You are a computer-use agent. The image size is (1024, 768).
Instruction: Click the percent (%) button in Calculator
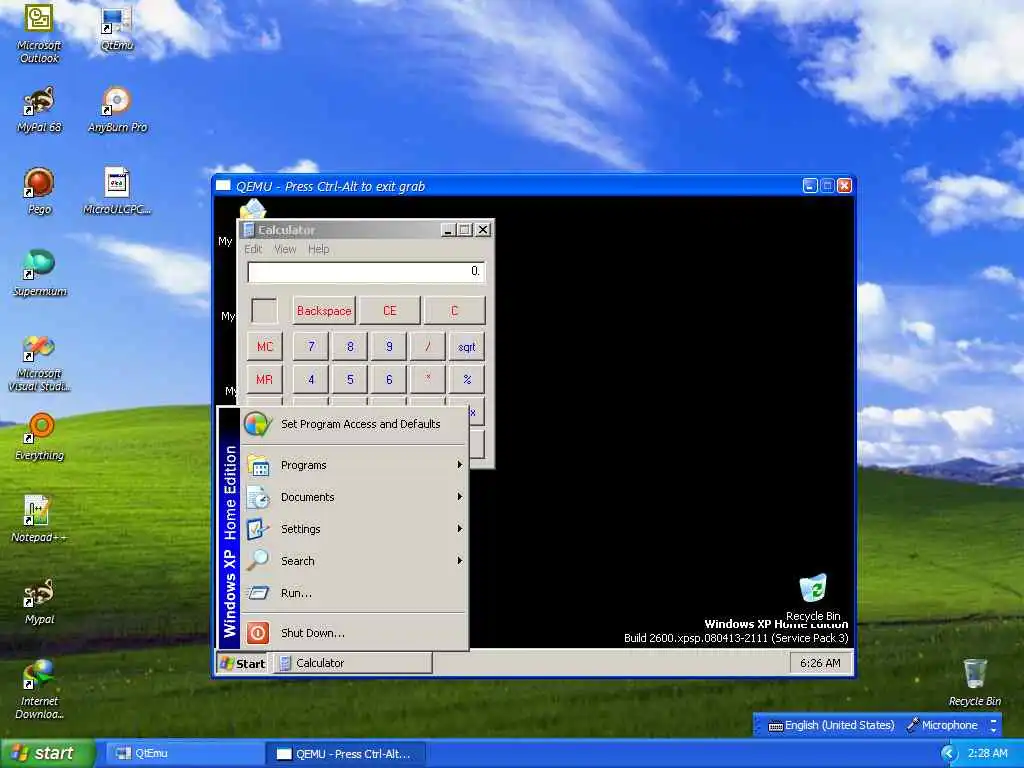point(467,379)
